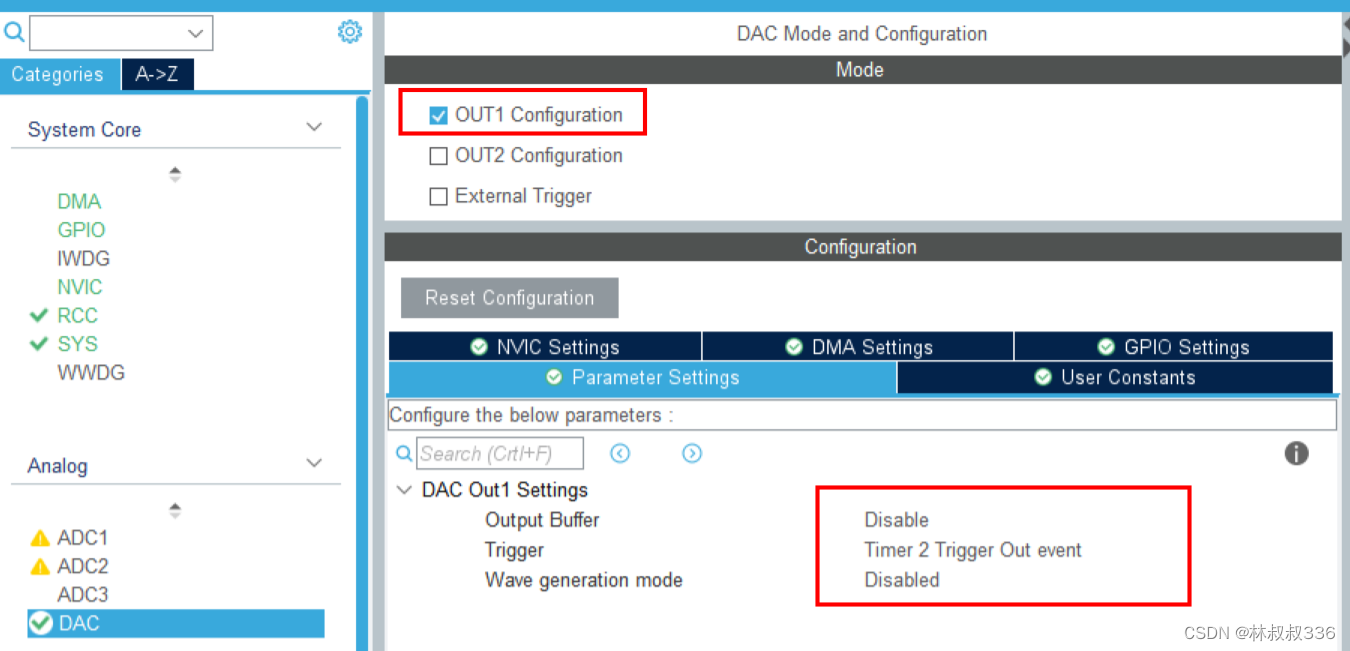This screenshot has width=1350, height=651.
Task: Change Output Buffer value Disable
Action: point(896,520)
